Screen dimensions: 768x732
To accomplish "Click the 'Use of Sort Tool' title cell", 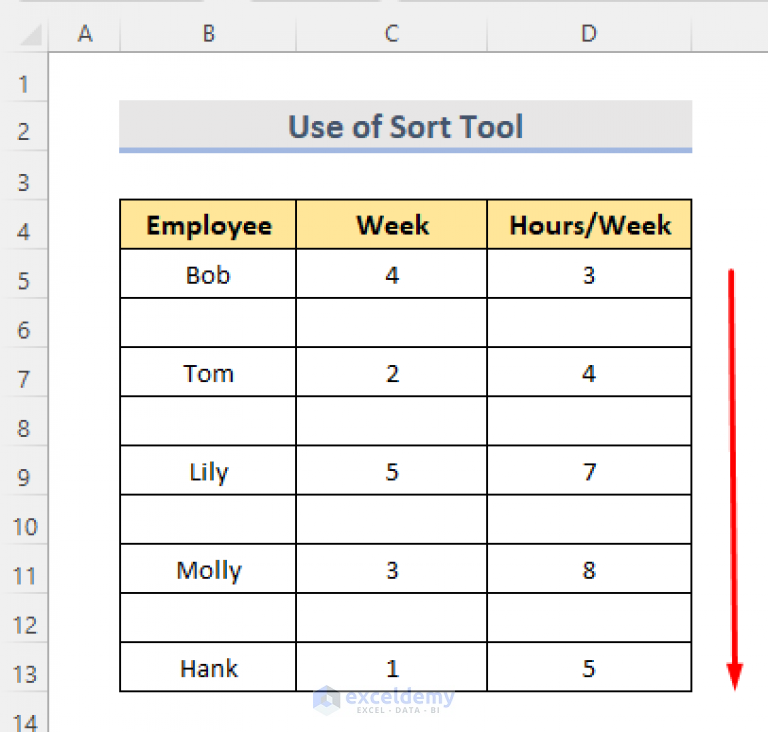I will pyautogui.click(x=406, y=126).
